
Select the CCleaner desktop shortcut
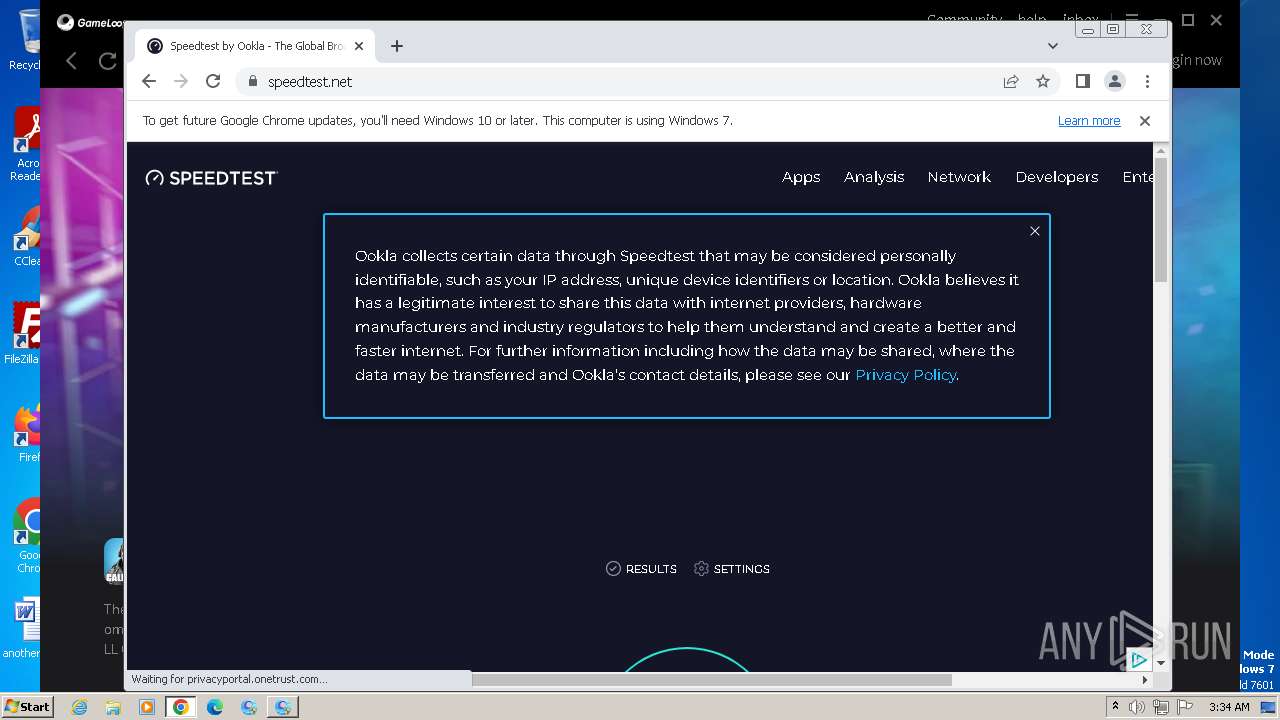(24, 238)
